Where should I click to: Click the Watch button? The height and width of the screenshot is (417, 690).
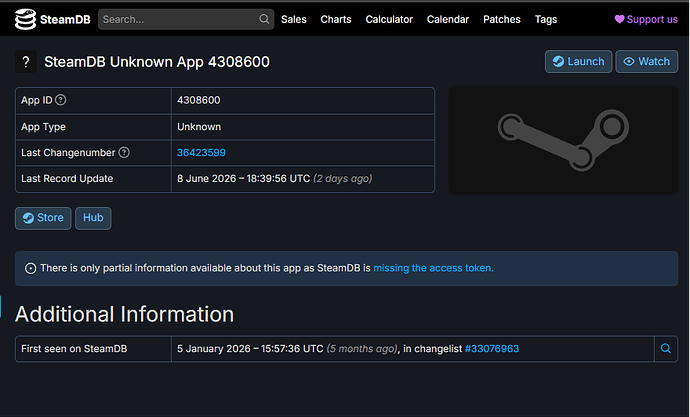point(646,62)
